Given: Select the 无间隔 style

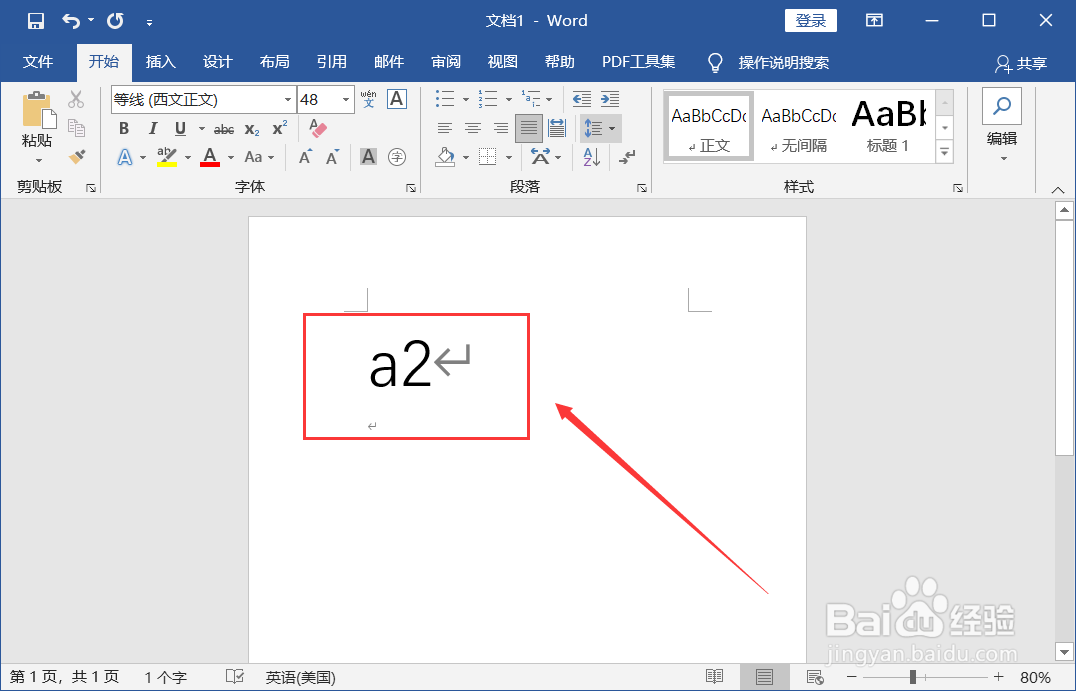Looking at the screenshot, I should click(x=799, y=127).
